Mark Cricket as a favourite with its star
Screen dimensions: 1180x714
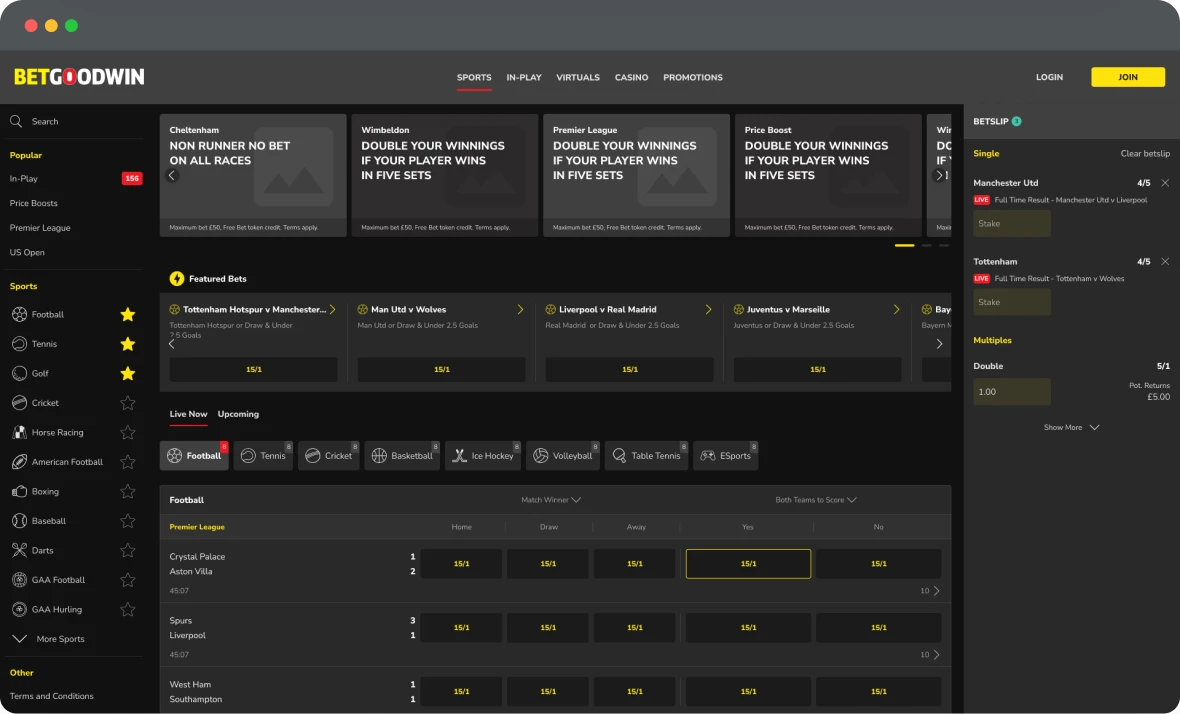click(x=128, y=403)
